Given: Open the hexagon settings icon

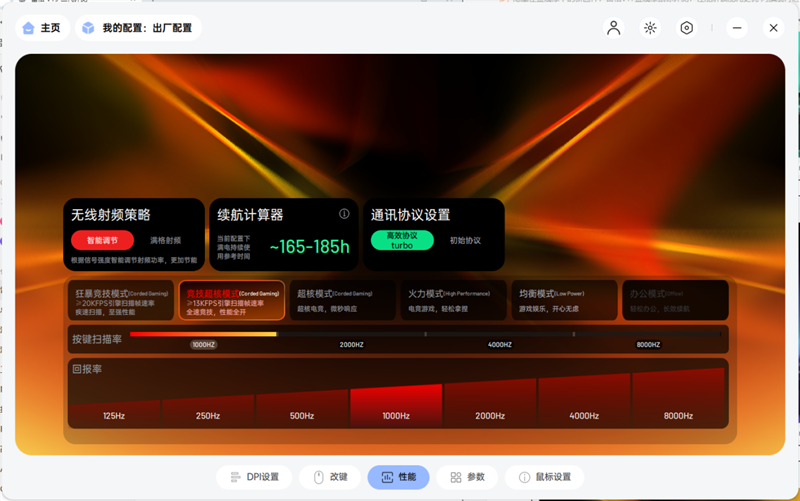Looking at the screenshot, I should tap(687, 28).
